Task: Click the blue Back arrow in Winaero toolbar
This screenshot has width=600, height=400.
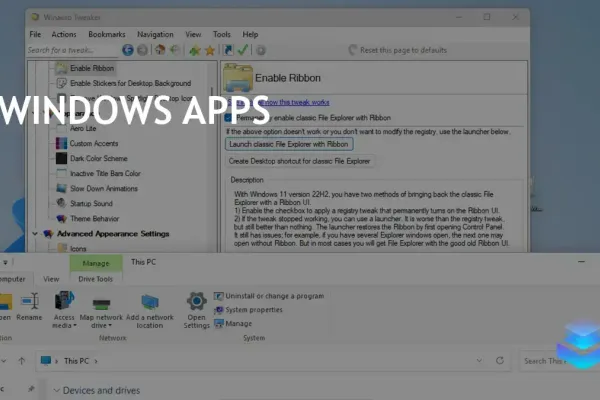Action: click(128, 50)
